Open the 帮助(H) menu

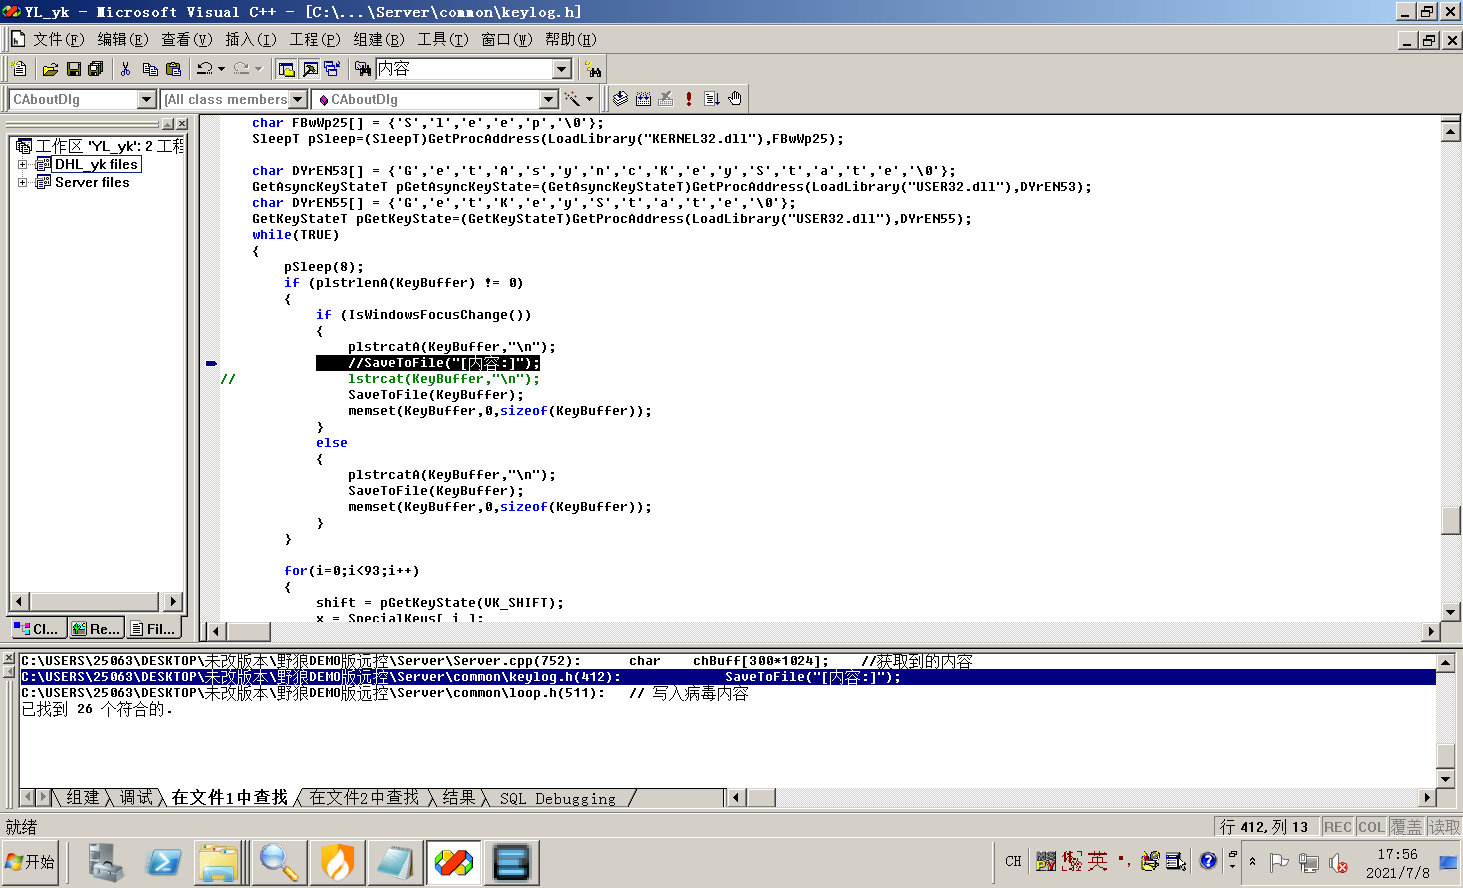tap(571, 39)
